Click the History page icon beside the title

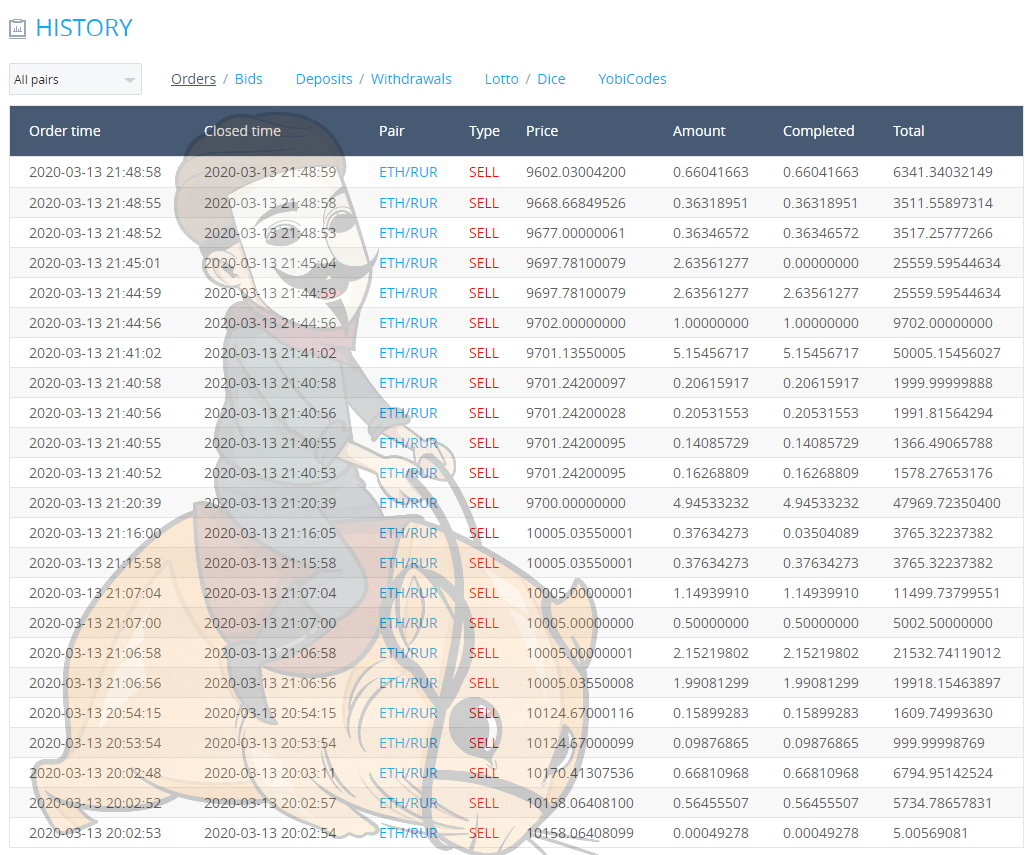(18, 29)
